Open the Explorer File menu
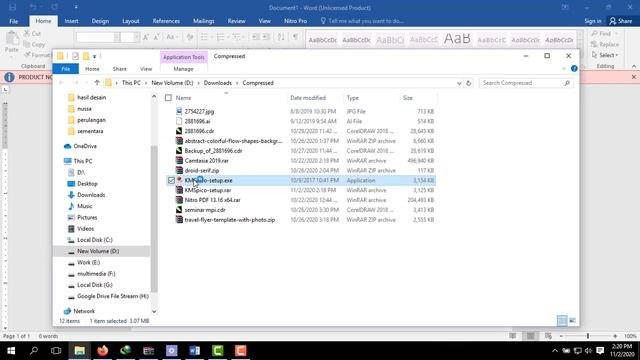The width and height of the screenshot is (640, 360). coord(66,69)
